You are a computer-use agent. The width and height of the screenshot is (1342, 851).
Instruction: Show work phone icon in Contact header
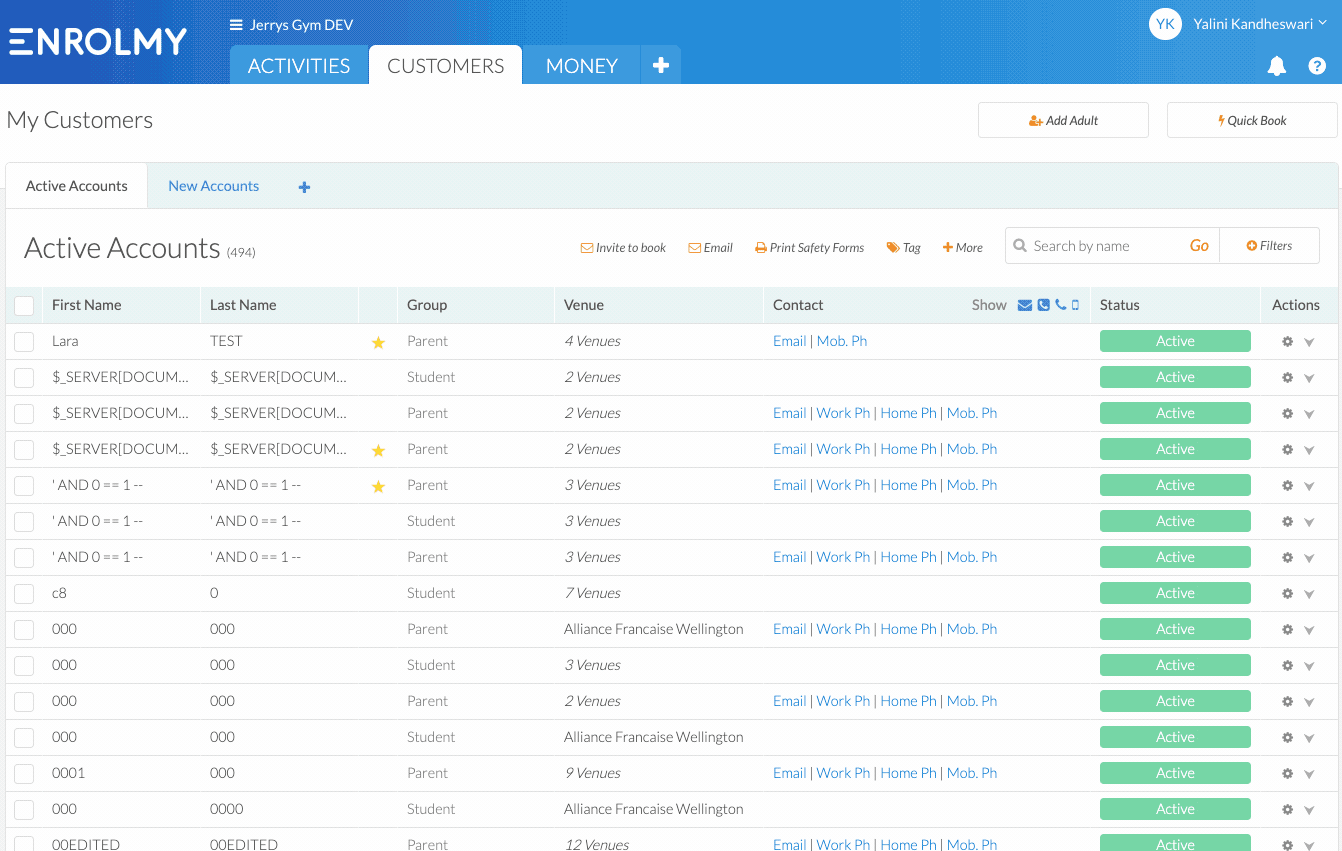tap(1044, 305)
